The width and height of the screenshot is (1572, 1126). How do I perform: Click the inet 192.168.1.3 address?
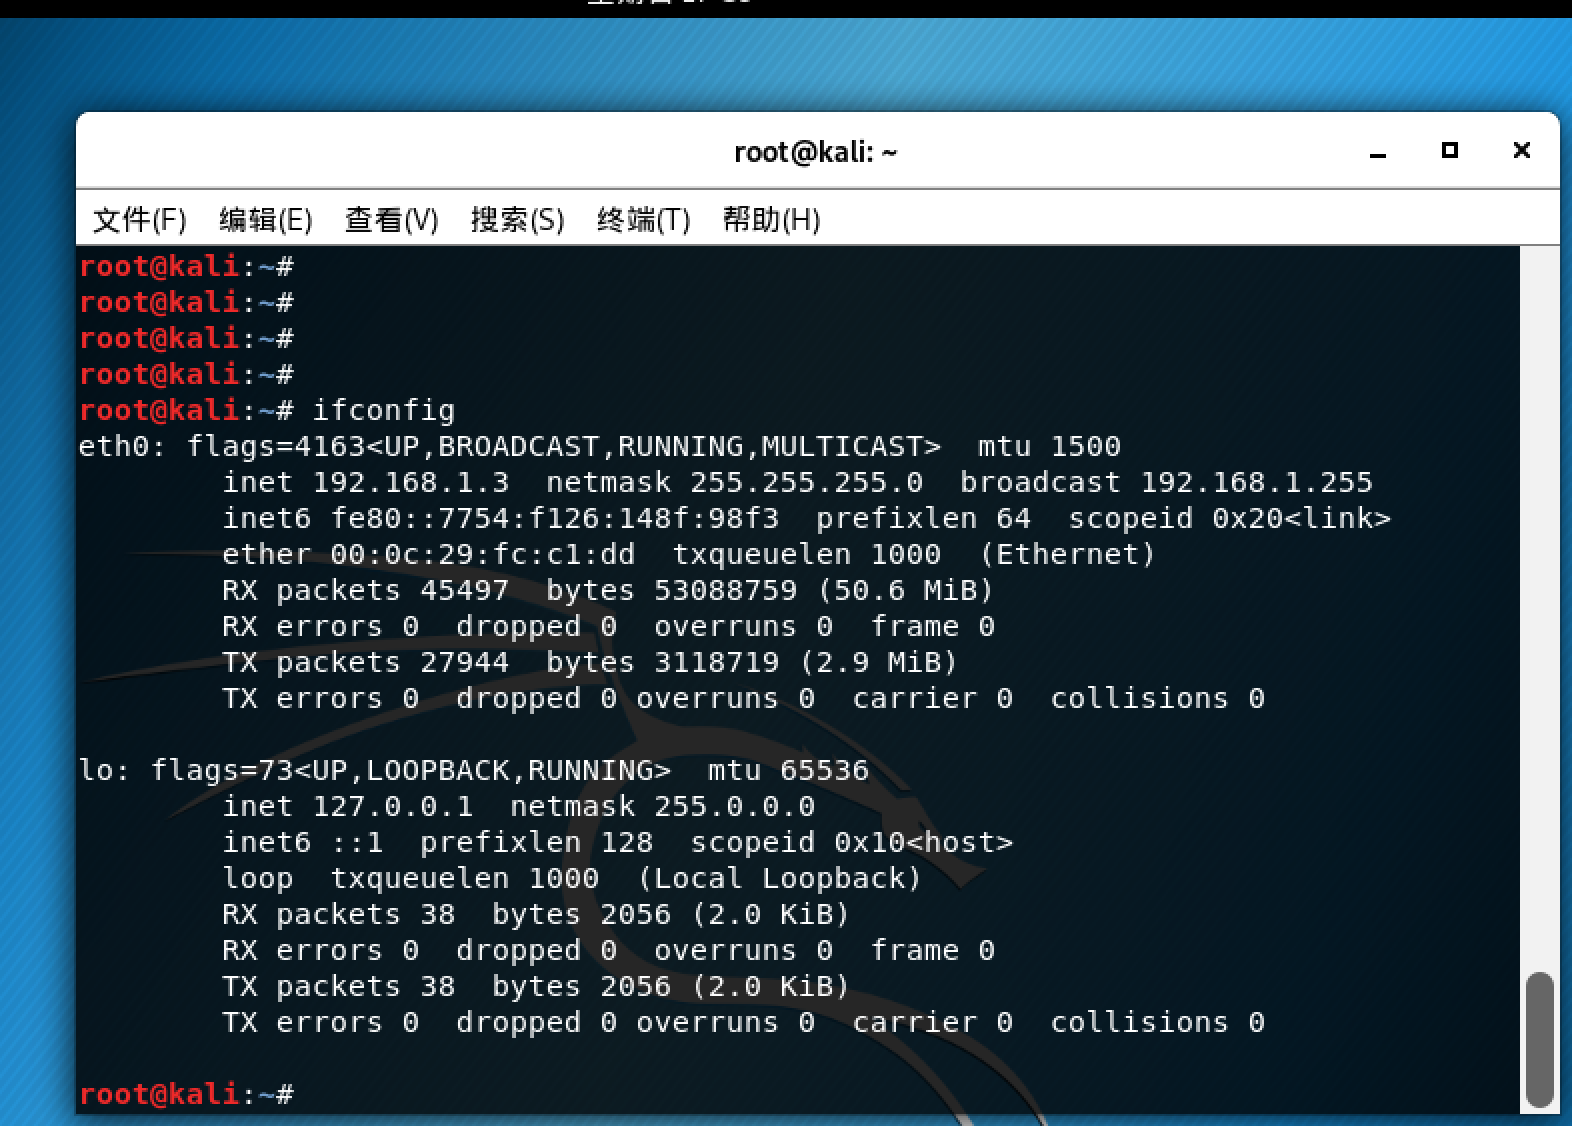pos(366,482)
